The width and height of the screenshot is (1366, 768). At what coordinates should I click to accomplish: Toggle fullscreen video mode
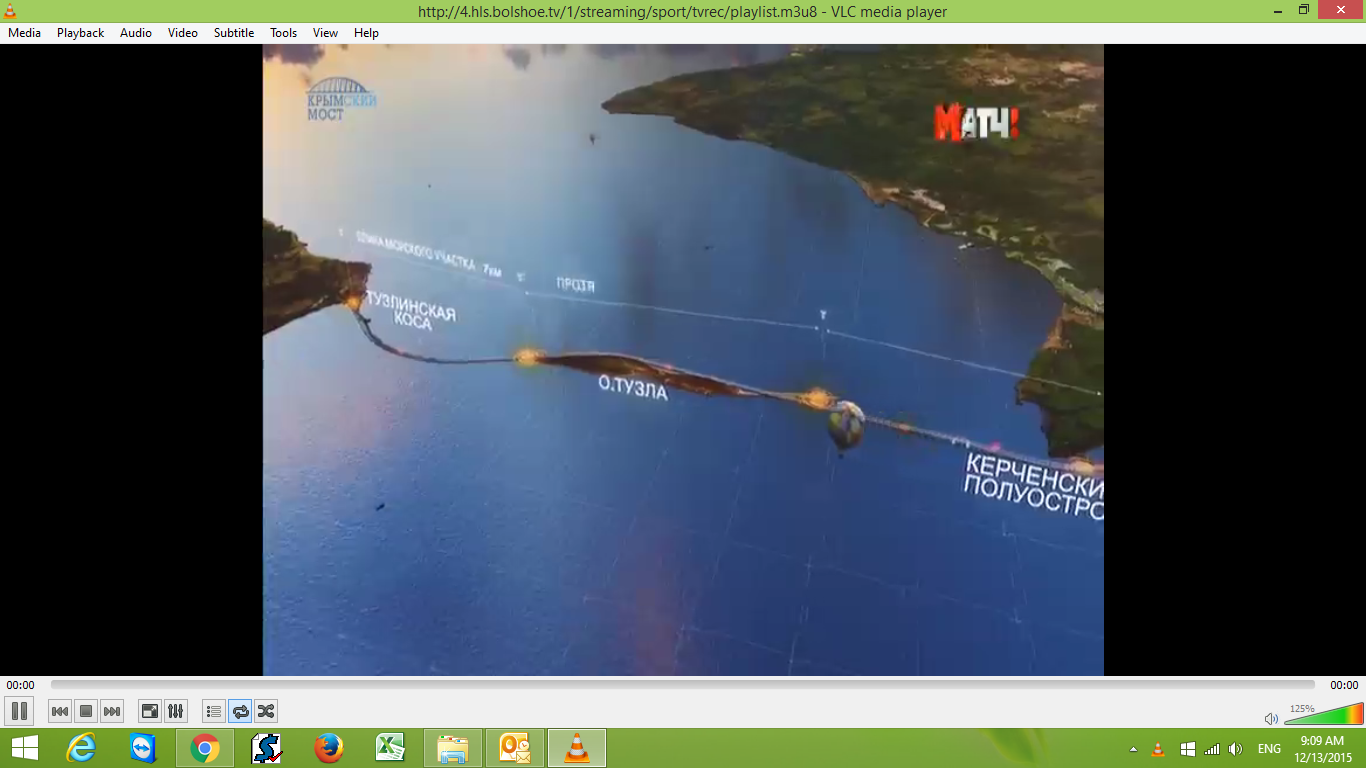tap(149, 711)
